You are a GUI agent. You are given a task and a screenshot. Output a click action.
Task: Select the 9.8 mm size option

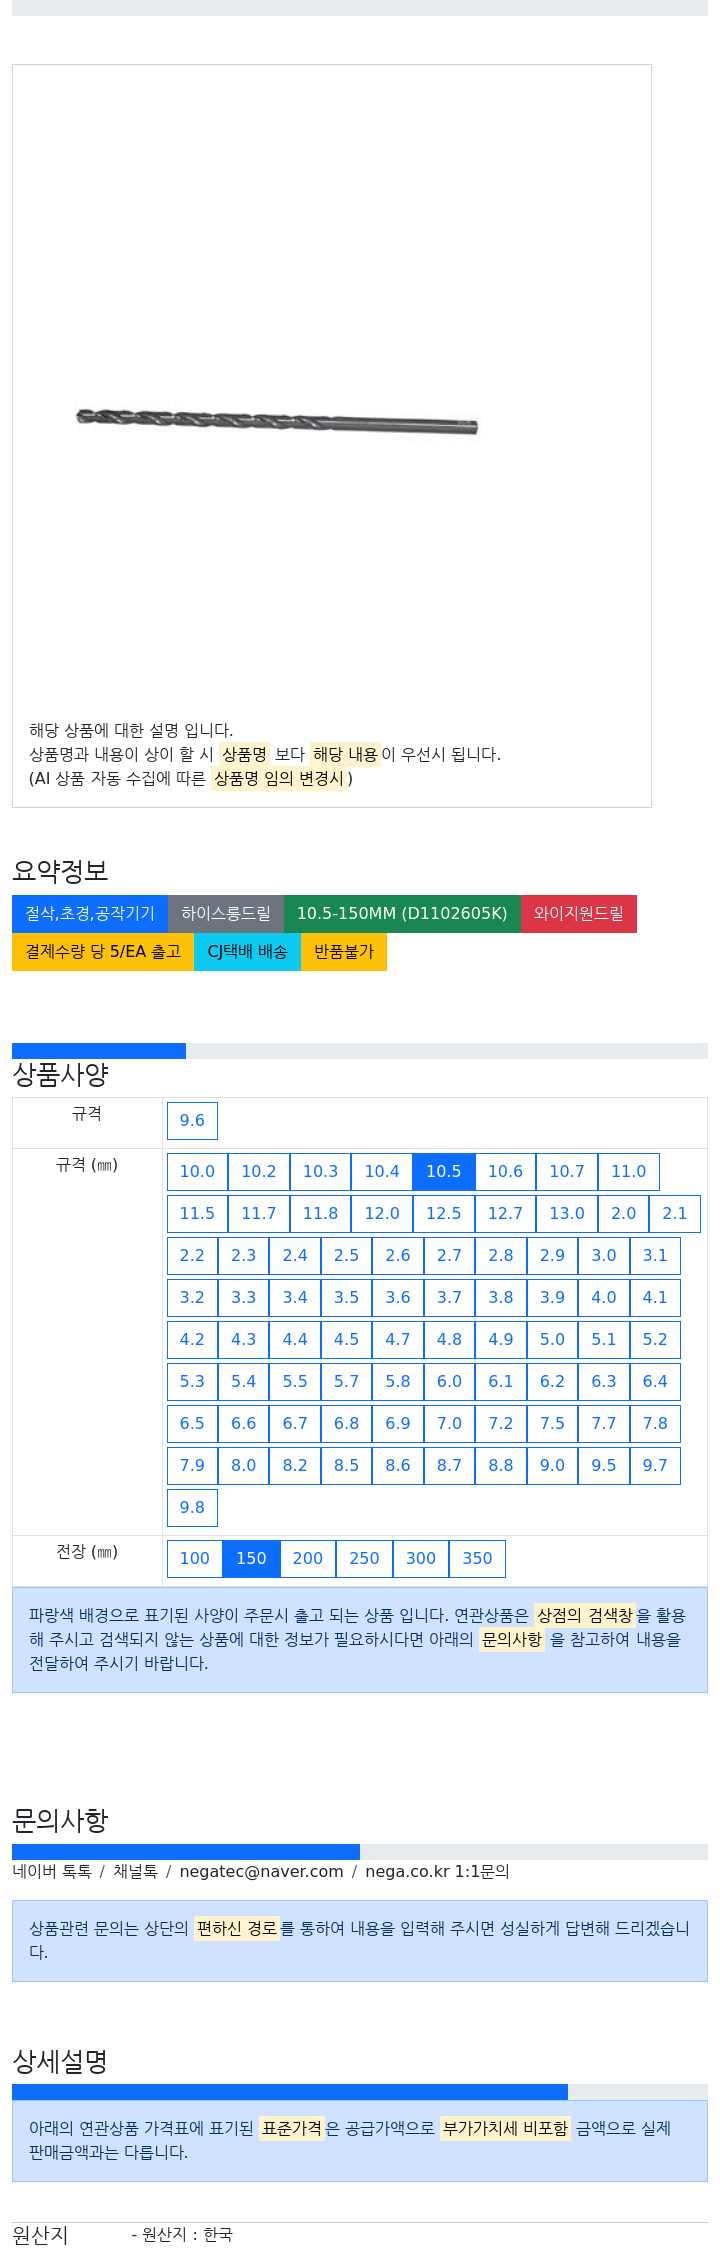(x=192, y=1507)
